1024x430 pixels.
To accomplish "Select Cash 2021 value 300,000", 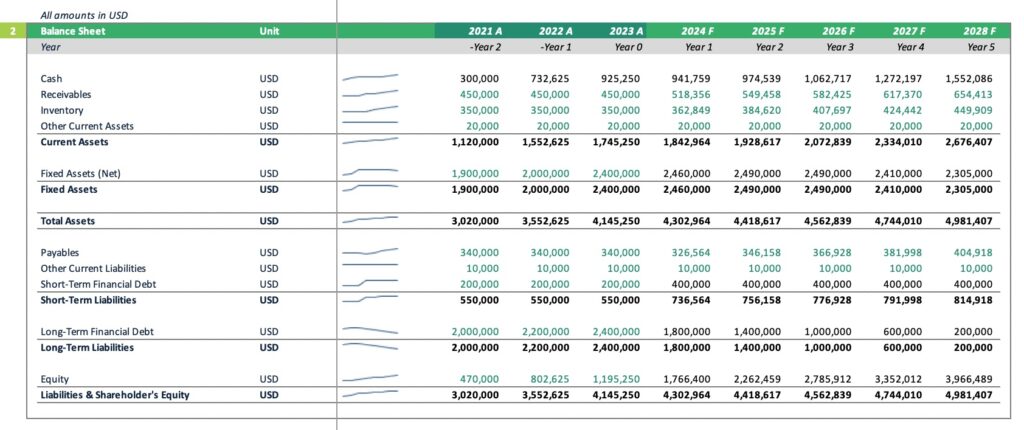I will click(481, 78).
